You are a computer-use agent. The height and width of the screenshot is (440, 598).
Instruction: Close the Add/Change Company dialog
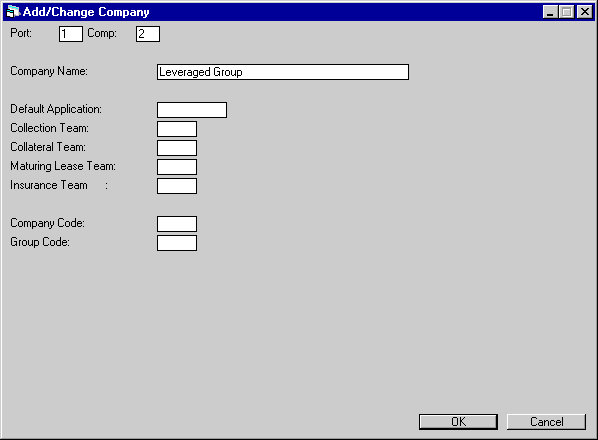(x=585, y=12)
